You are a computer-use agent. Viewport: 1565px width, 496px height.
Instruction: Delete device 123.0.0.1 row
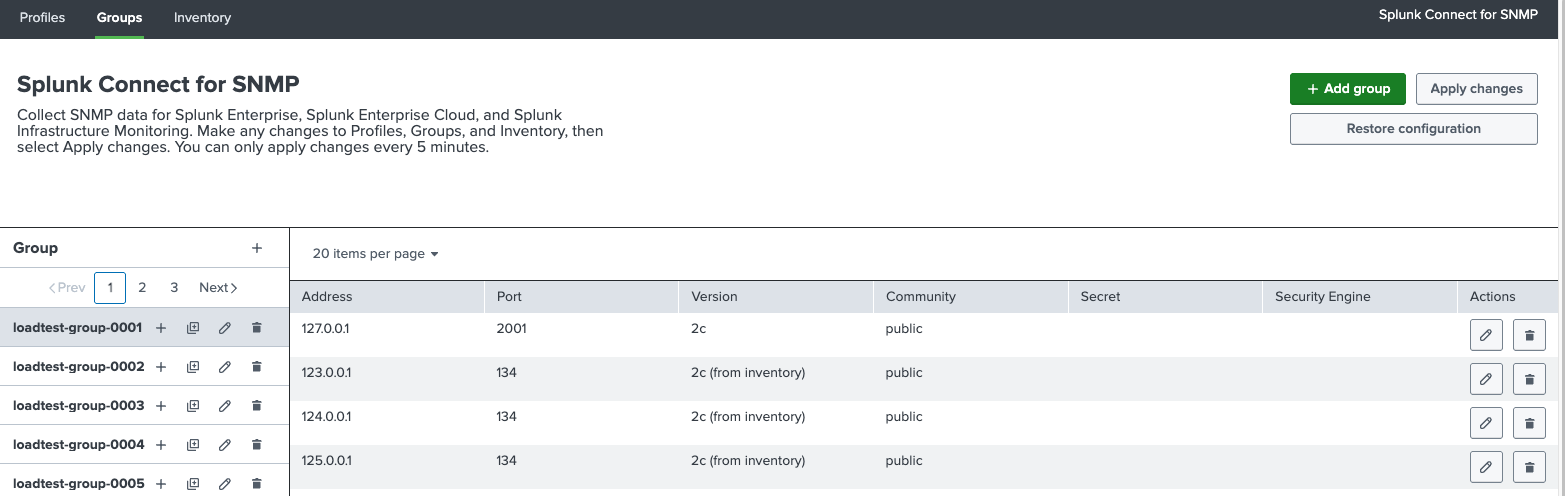1529,379
